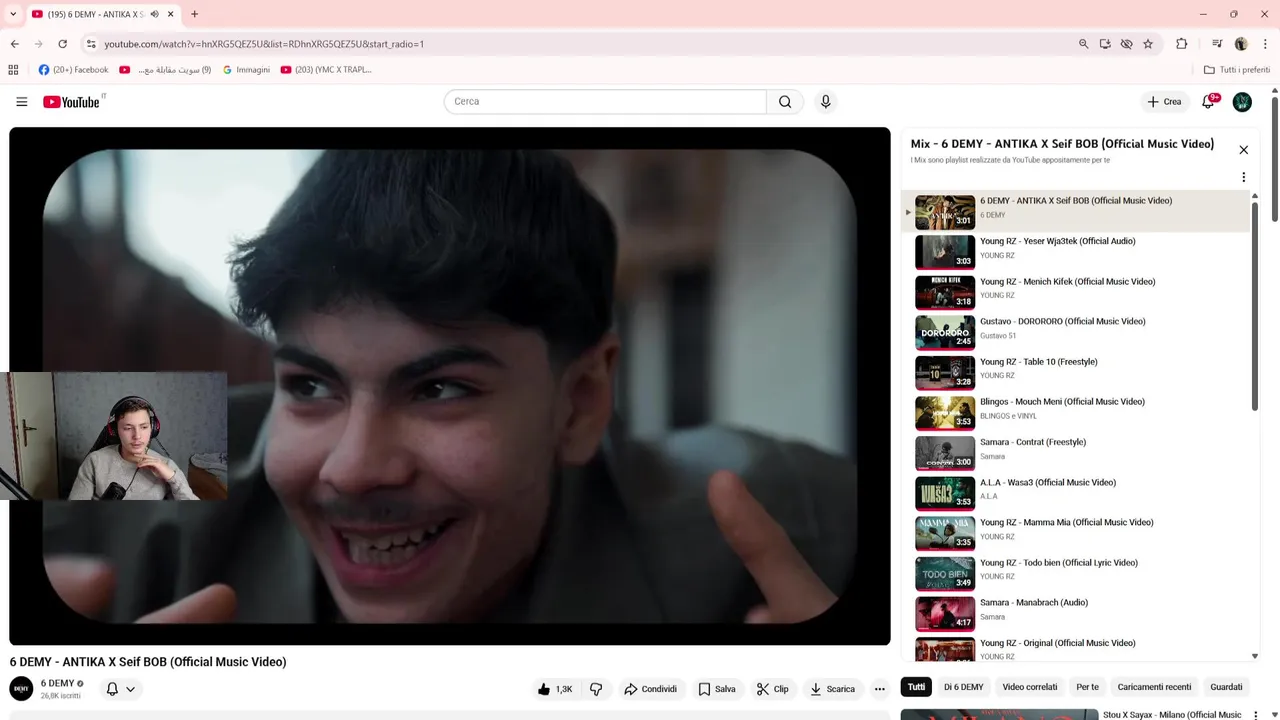The width and height of the screenshot is (1280, 720).
Task: Open more actions ellipsis below video
Action: tap(880, 689)
